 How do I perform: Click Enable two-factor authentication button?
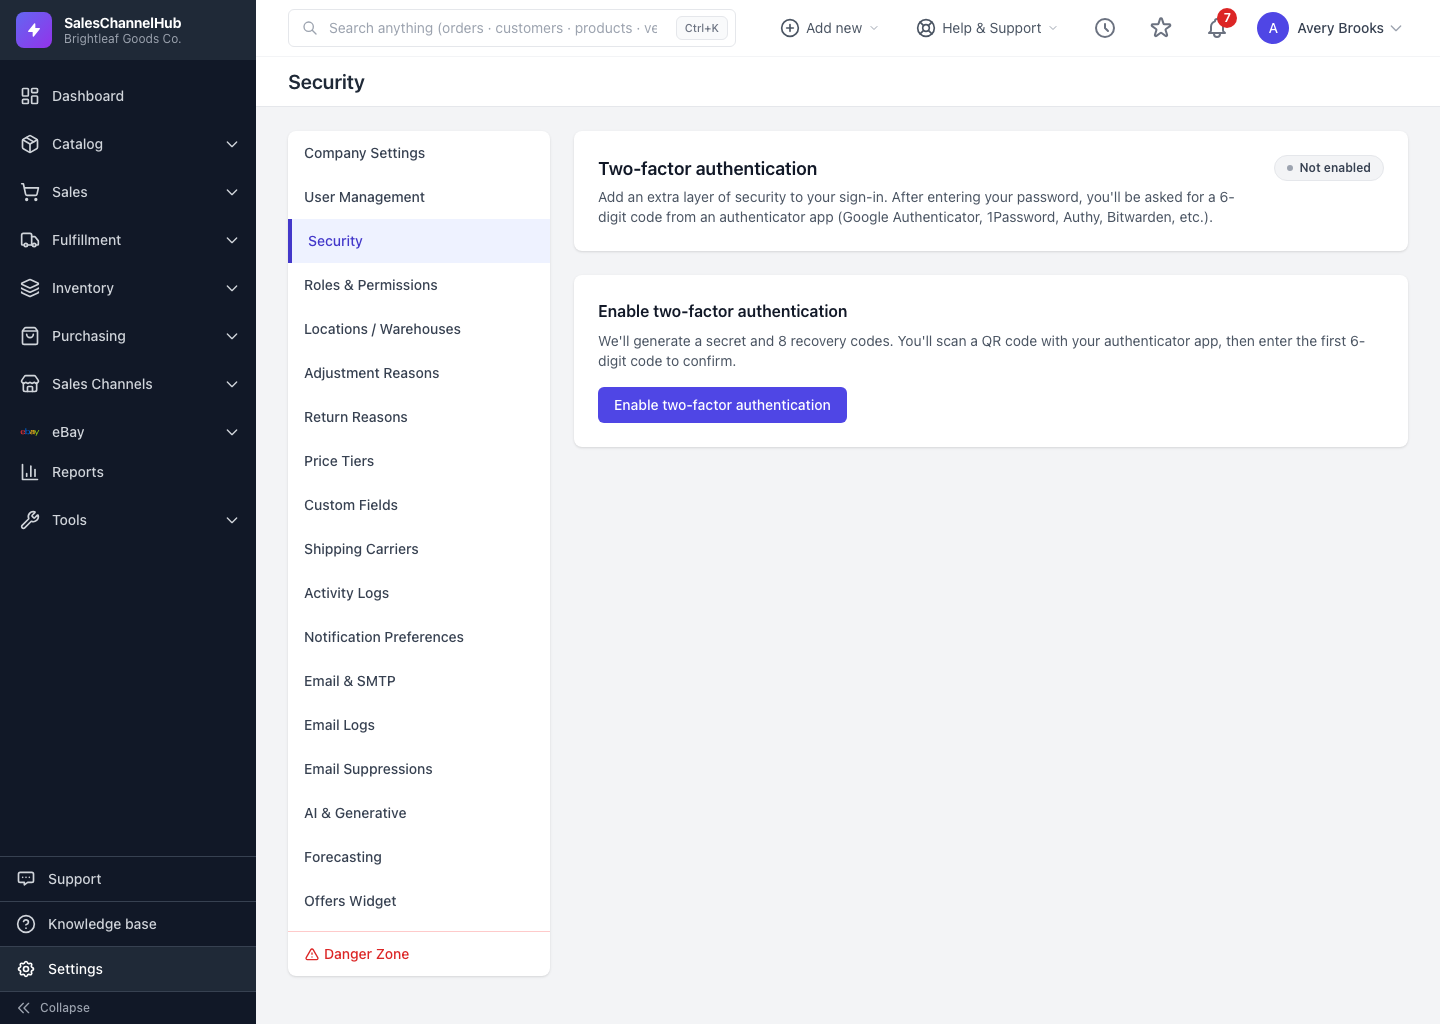722,405
